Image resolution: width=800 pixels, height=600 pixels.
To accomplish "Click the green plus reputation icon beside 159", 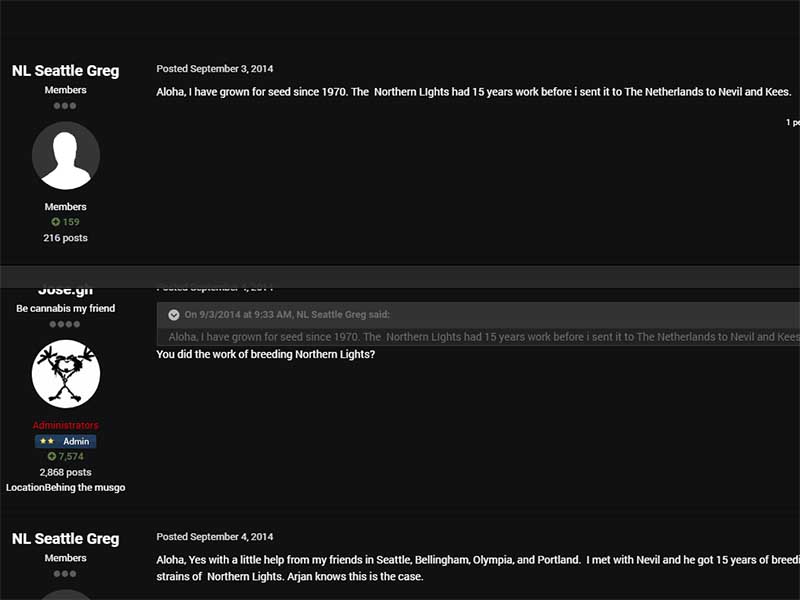I will tap(56, 222).
